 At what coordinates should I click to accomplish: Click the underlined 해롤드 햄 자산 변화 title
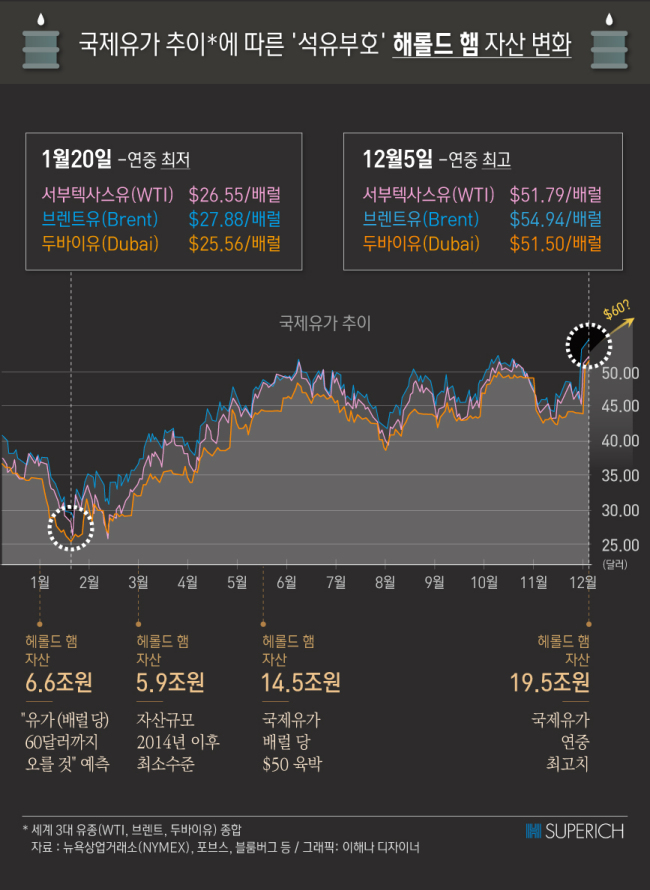[481, 44]
